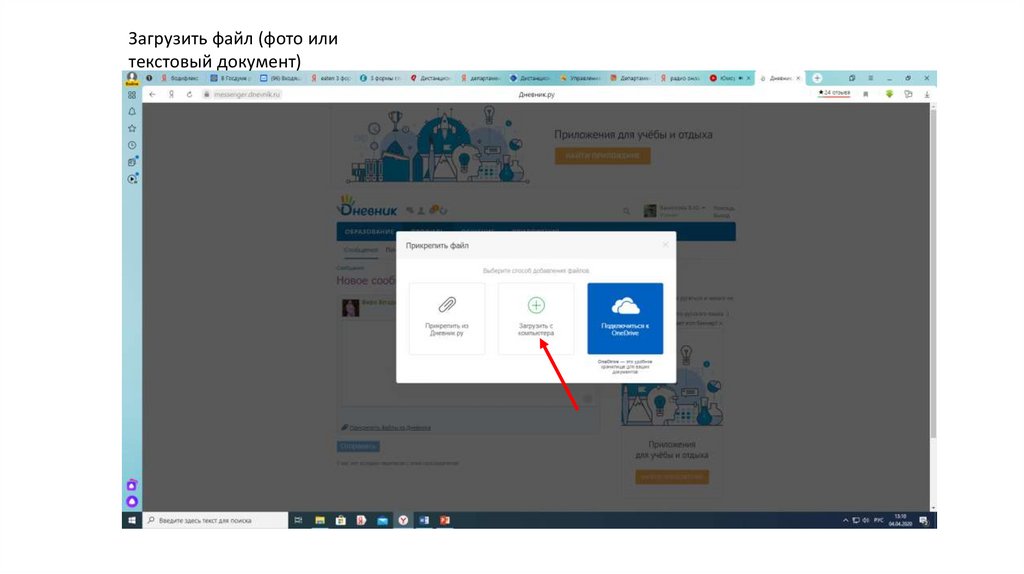Open File Explorer from taskbar
This screenshot has width=1024, height=574.
tap(320, 520)
